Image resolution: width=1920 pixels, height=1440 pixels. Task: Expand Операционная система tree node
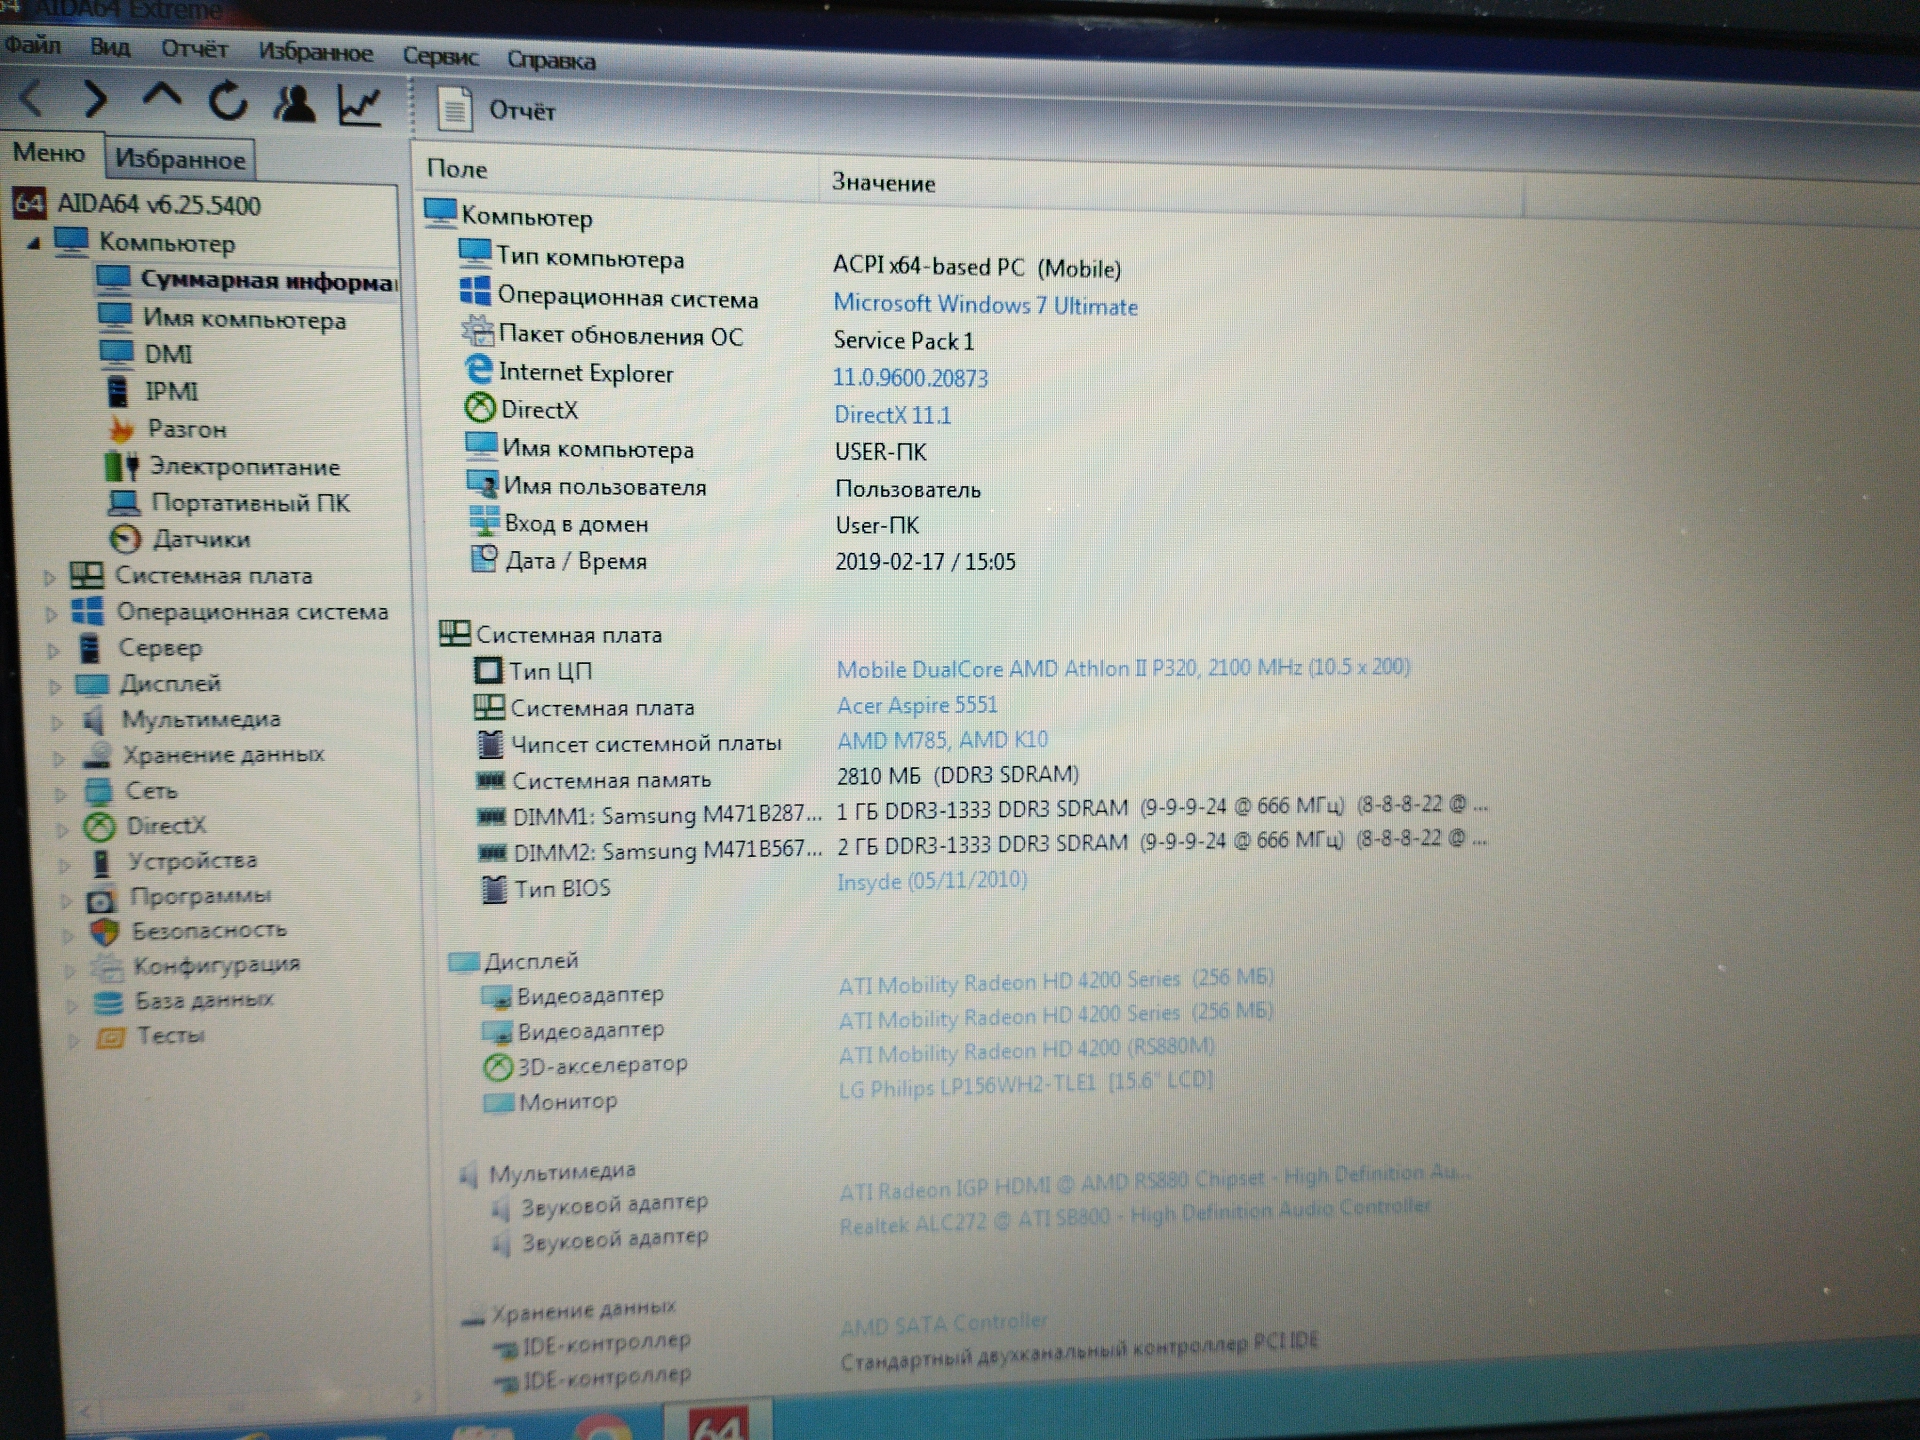click(51, 613)
